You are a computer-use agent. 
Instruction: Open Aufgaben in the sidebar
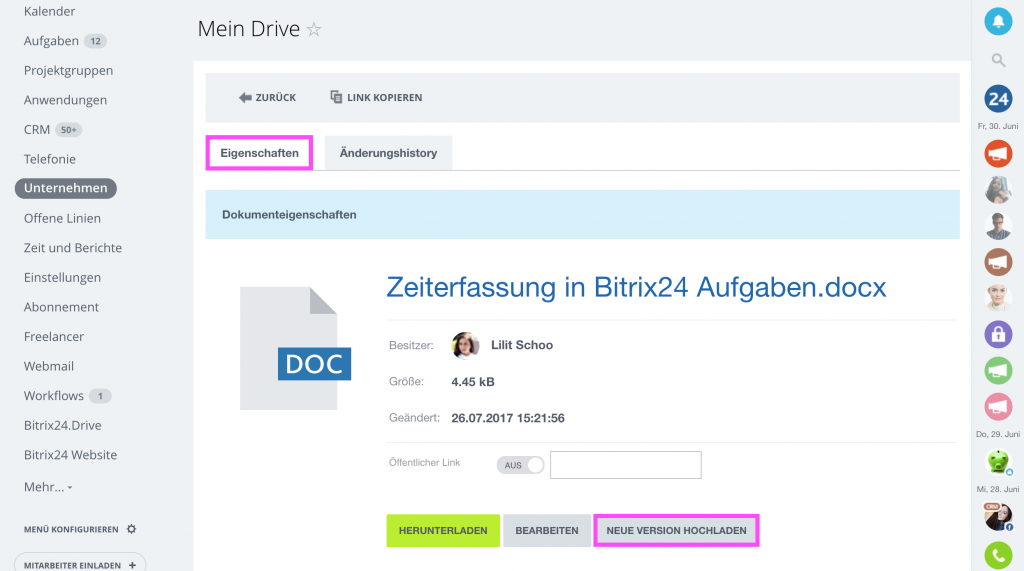click(x=51, y=41)
